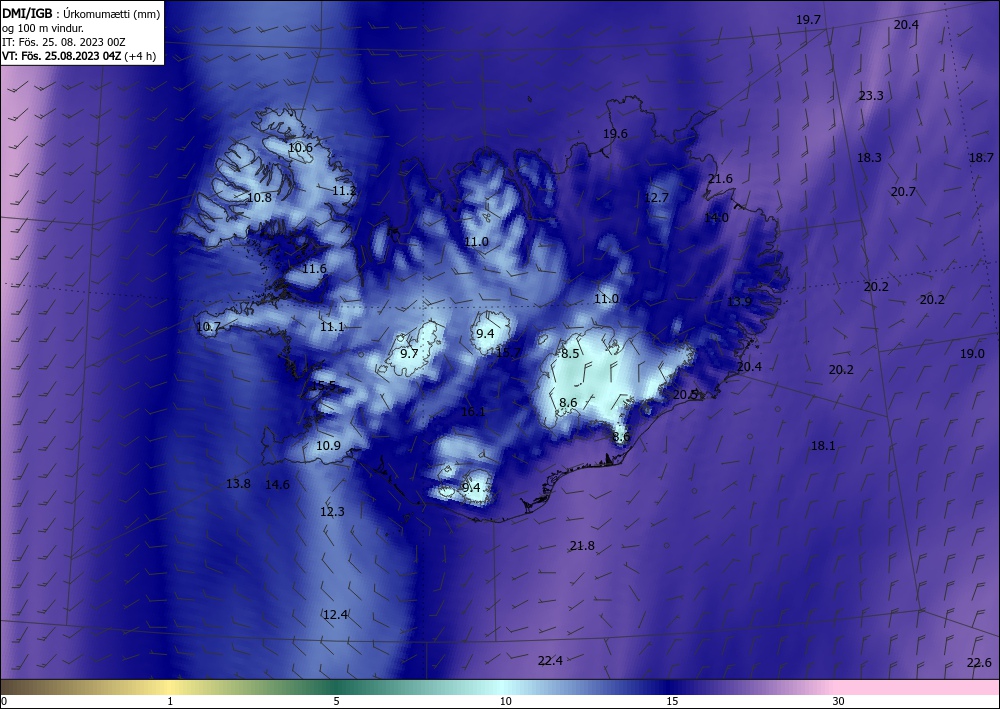Click the 12.3 value on the map
Viewport: 1000px width, 709px height.
pyautogui.click(x=332, y=511)
